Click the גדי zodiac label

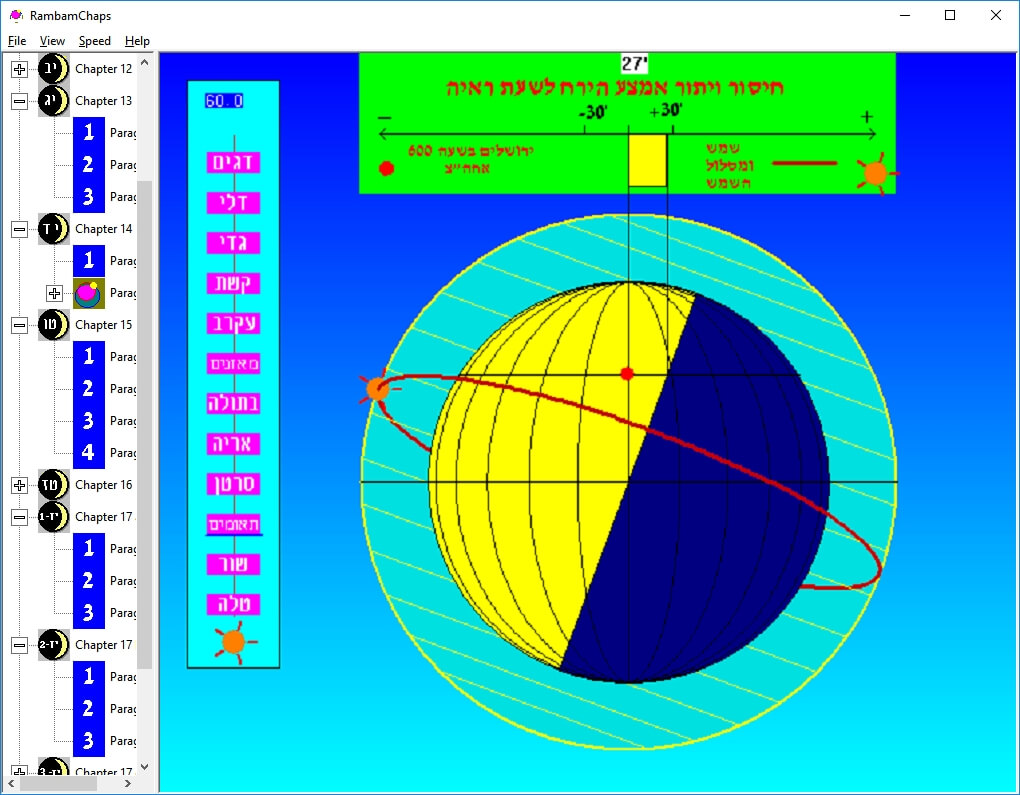[234, 243]
